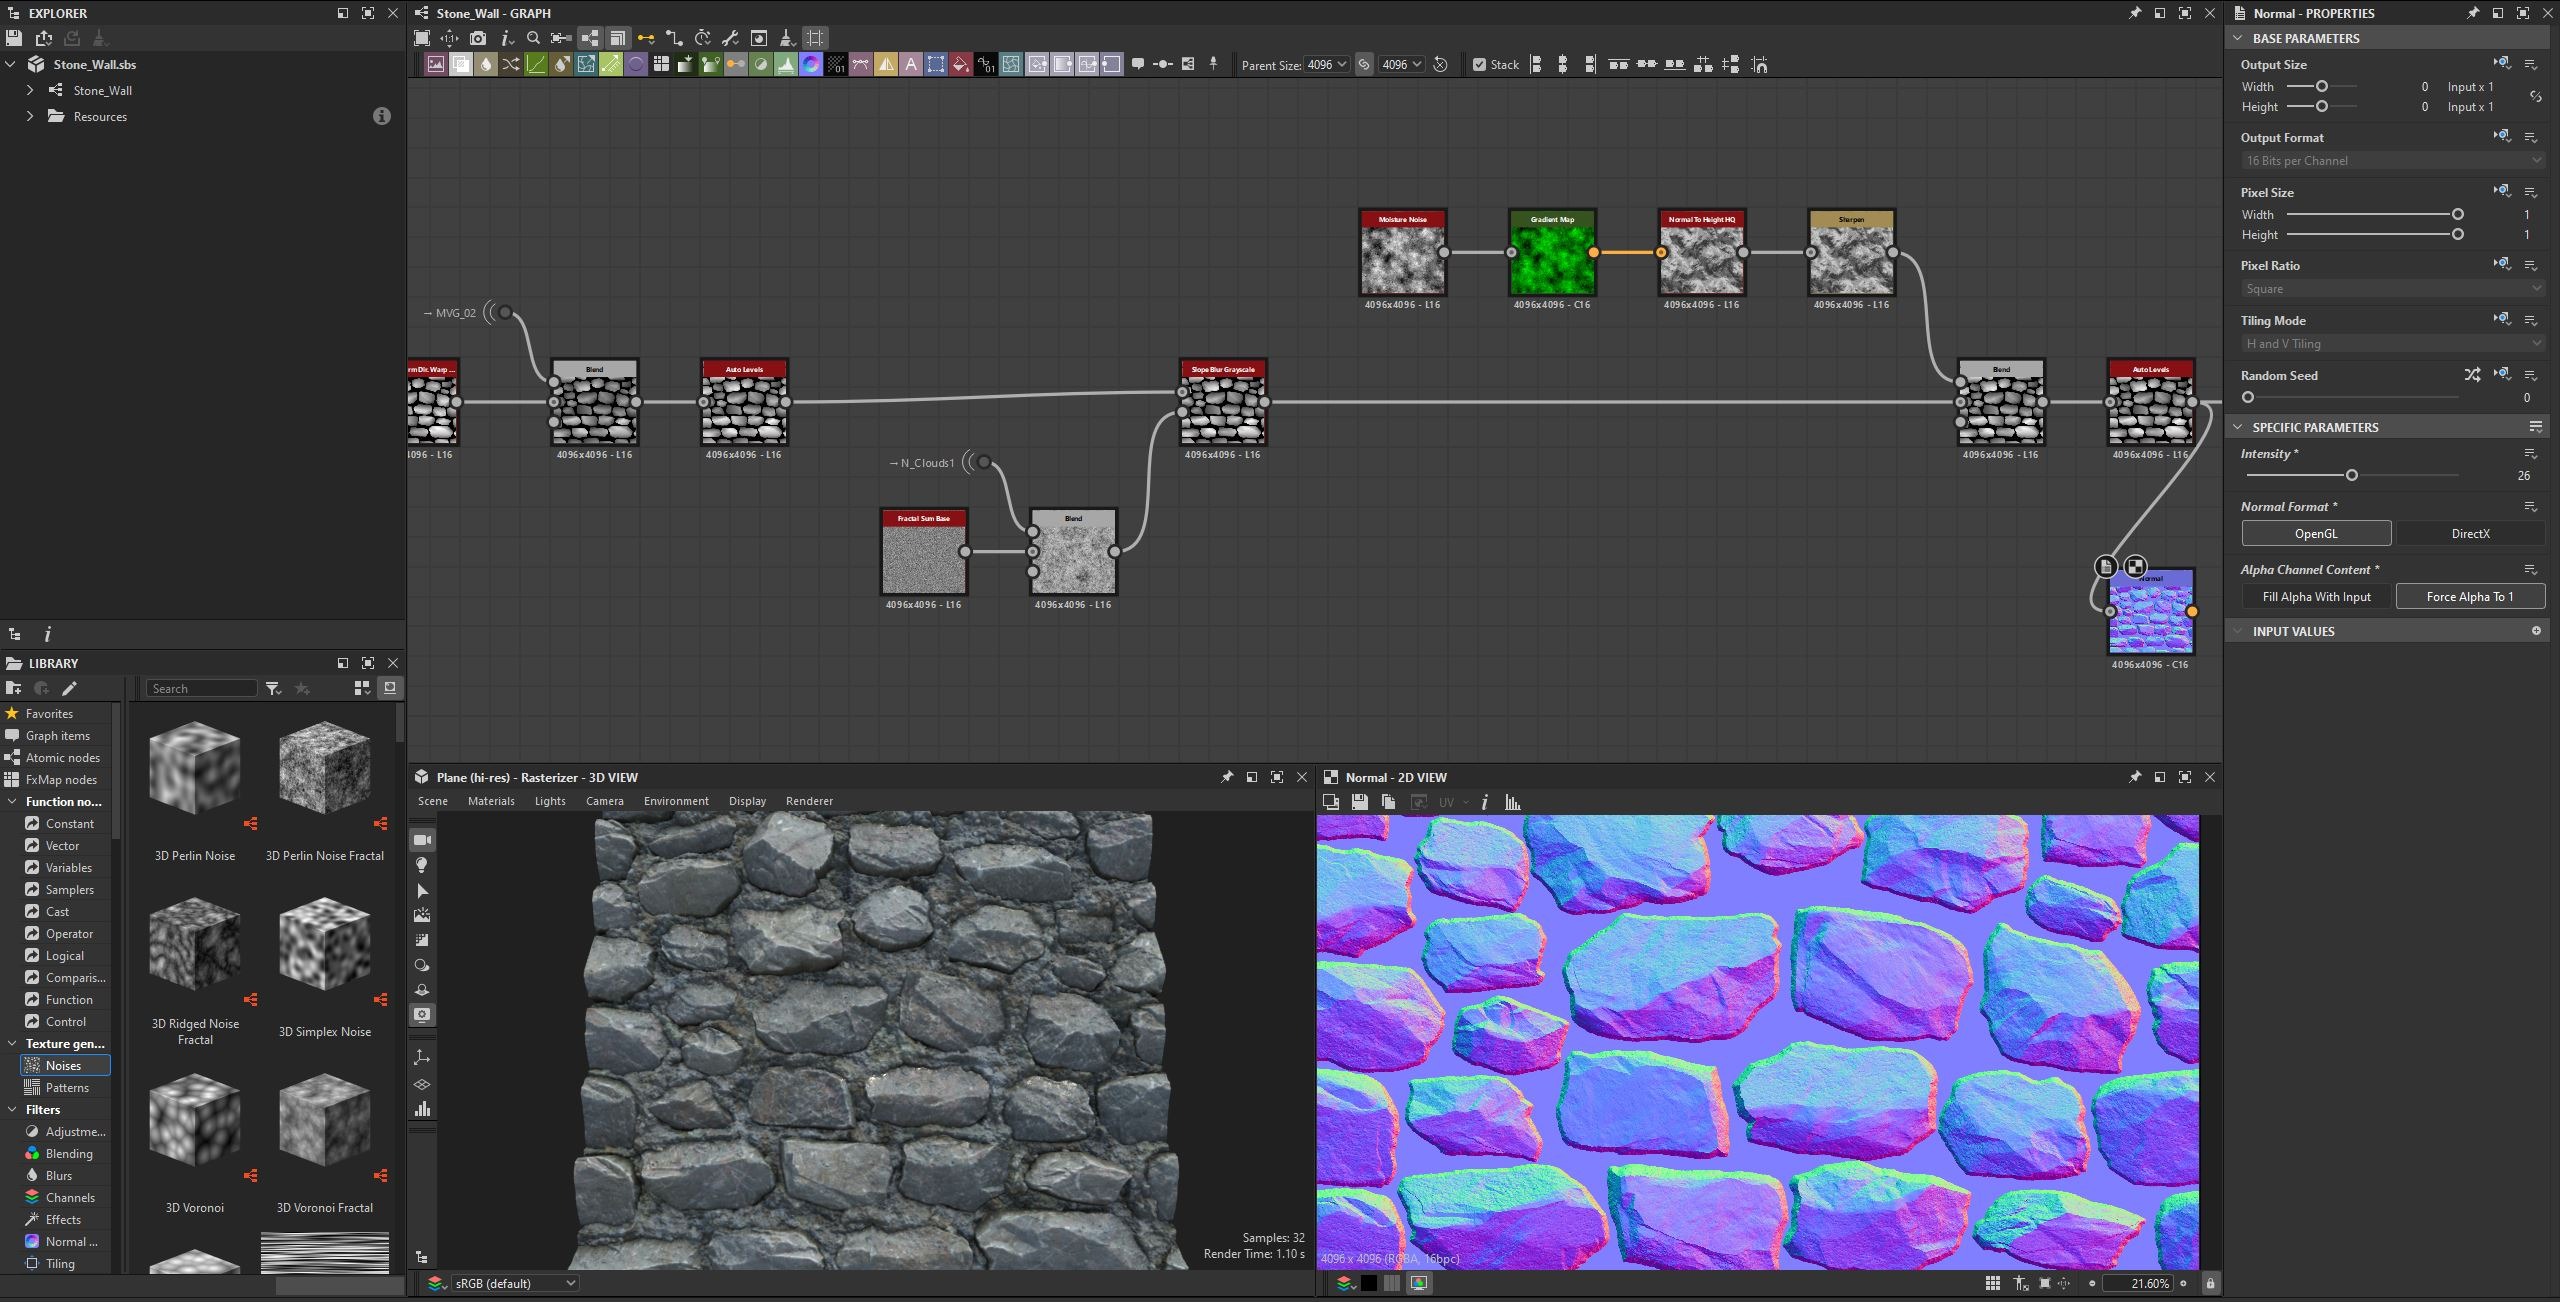
Task: Select OpenGL normal format
Action: coord(2316,533)
